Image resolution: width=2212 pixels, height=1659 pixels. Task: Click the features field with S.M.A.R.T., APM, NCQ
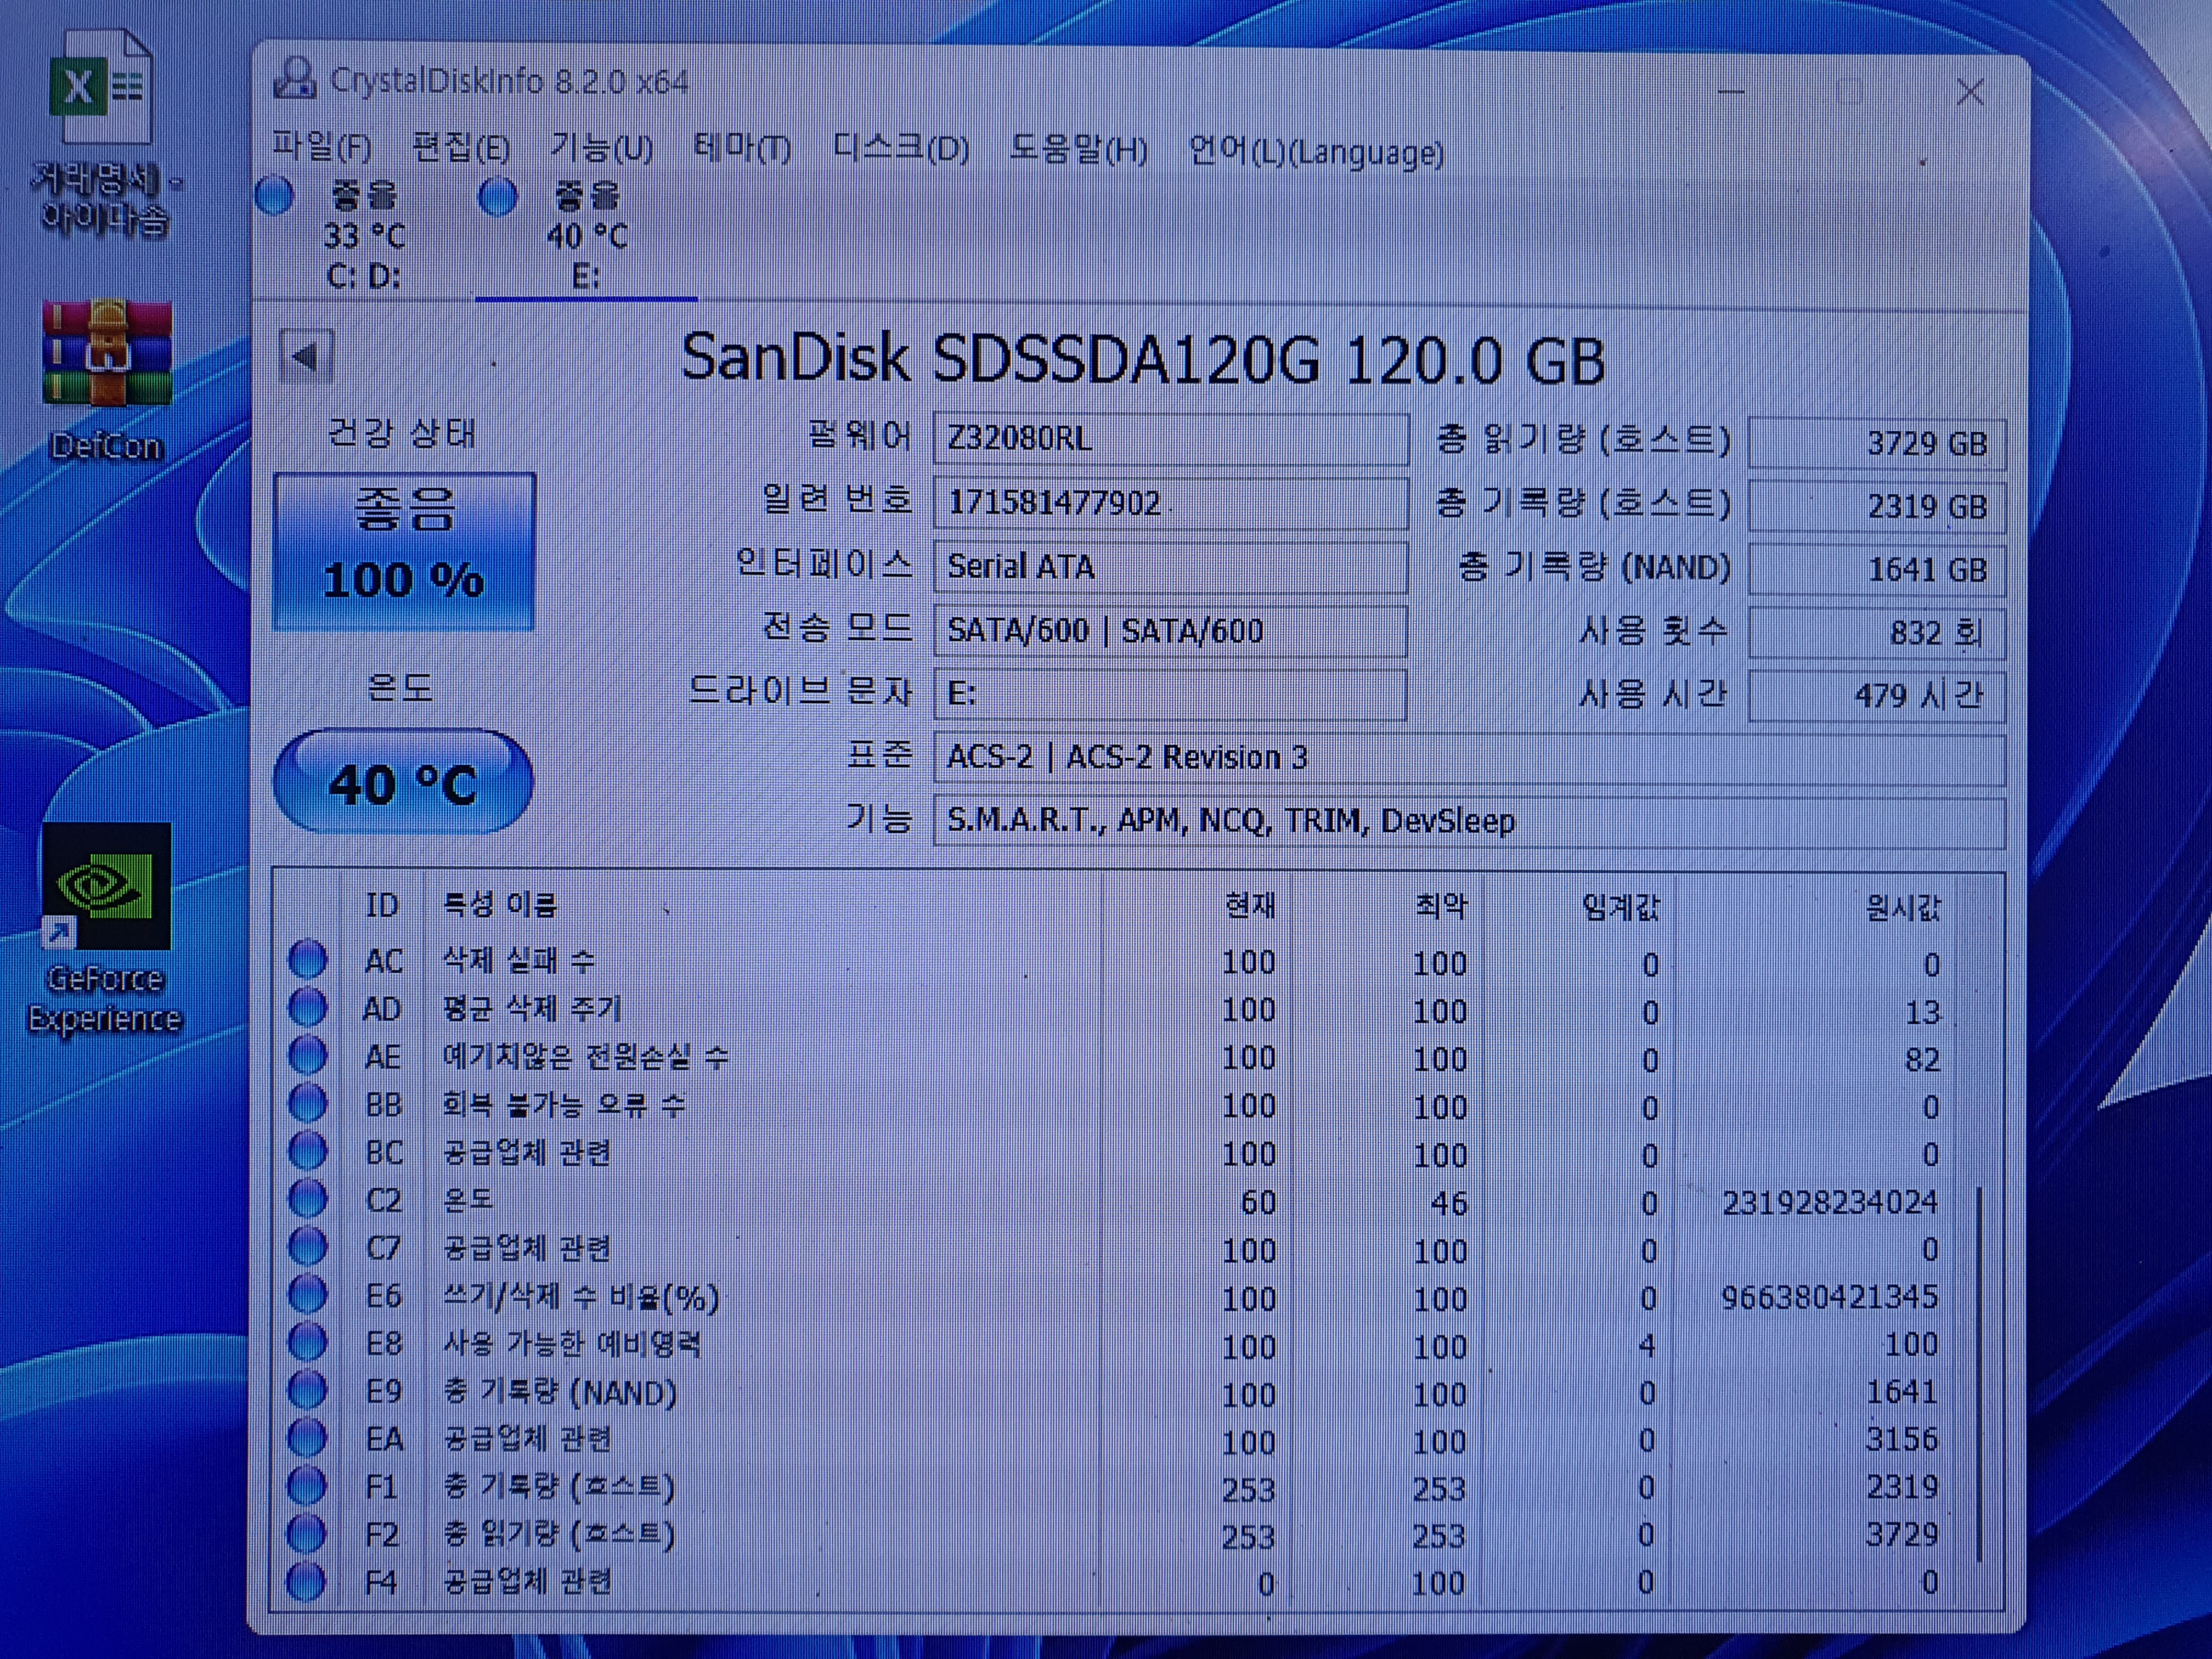pos(1469,821)
